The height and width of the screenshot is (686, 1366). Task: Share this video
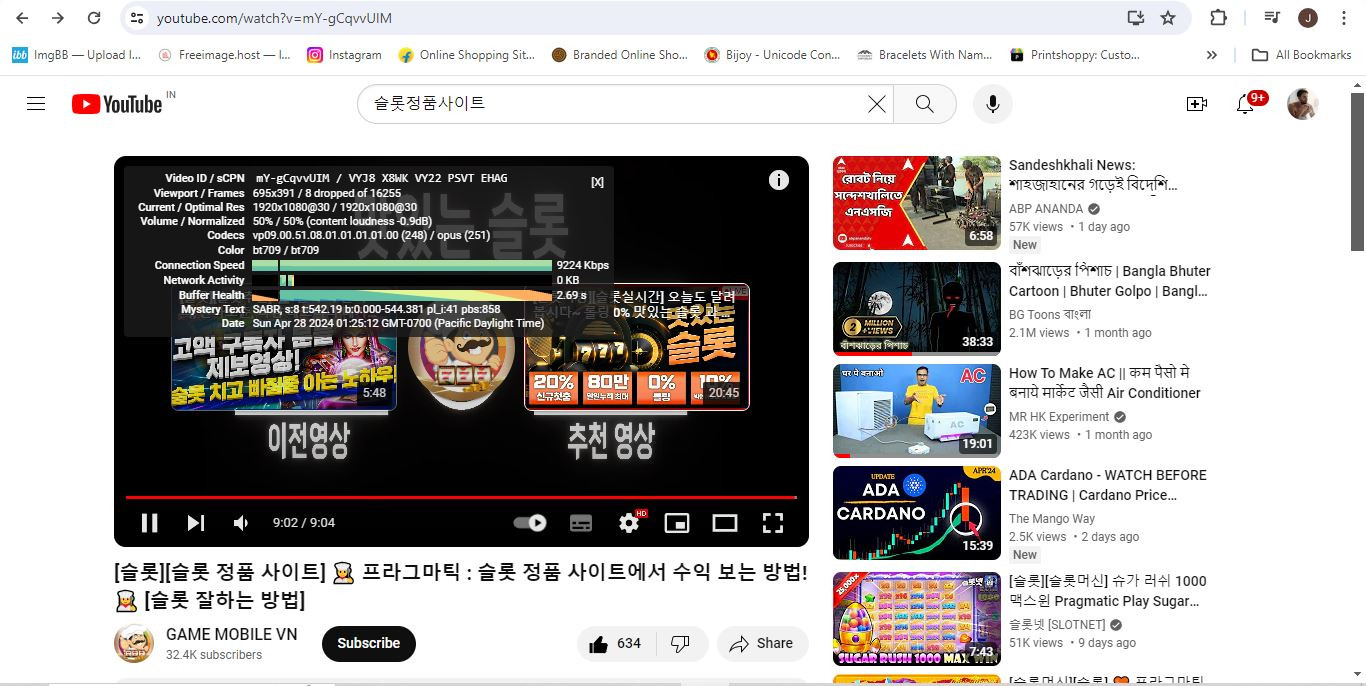pos(762,644)
